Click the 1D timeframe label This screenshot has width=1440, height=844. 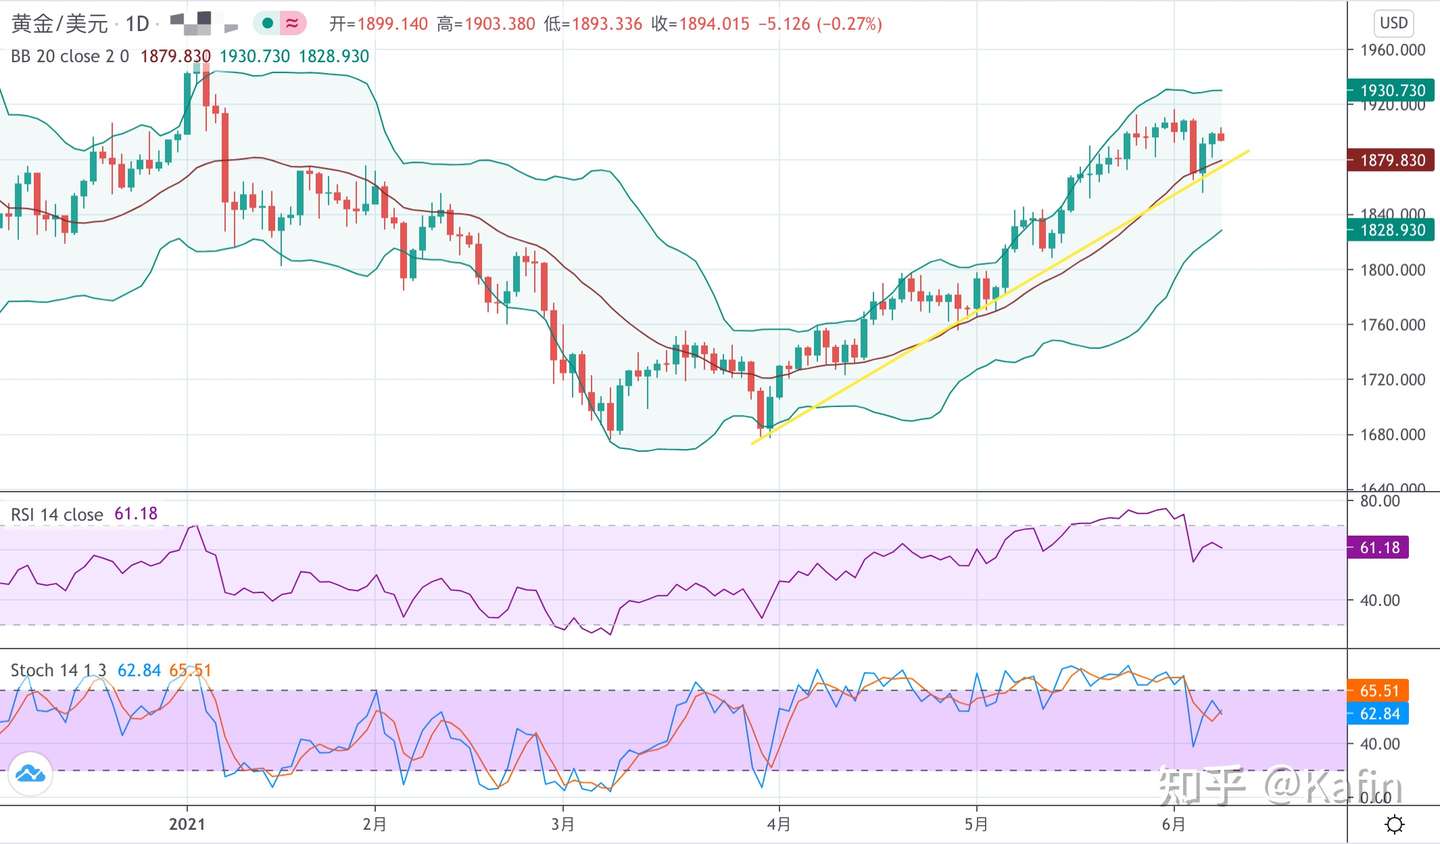tap(137, 23)
